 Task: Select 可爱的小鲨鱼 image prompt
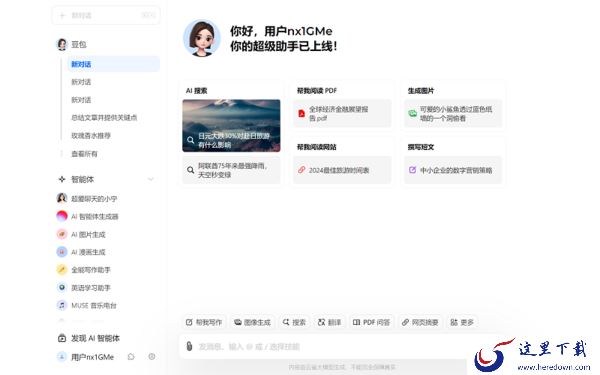453,113
